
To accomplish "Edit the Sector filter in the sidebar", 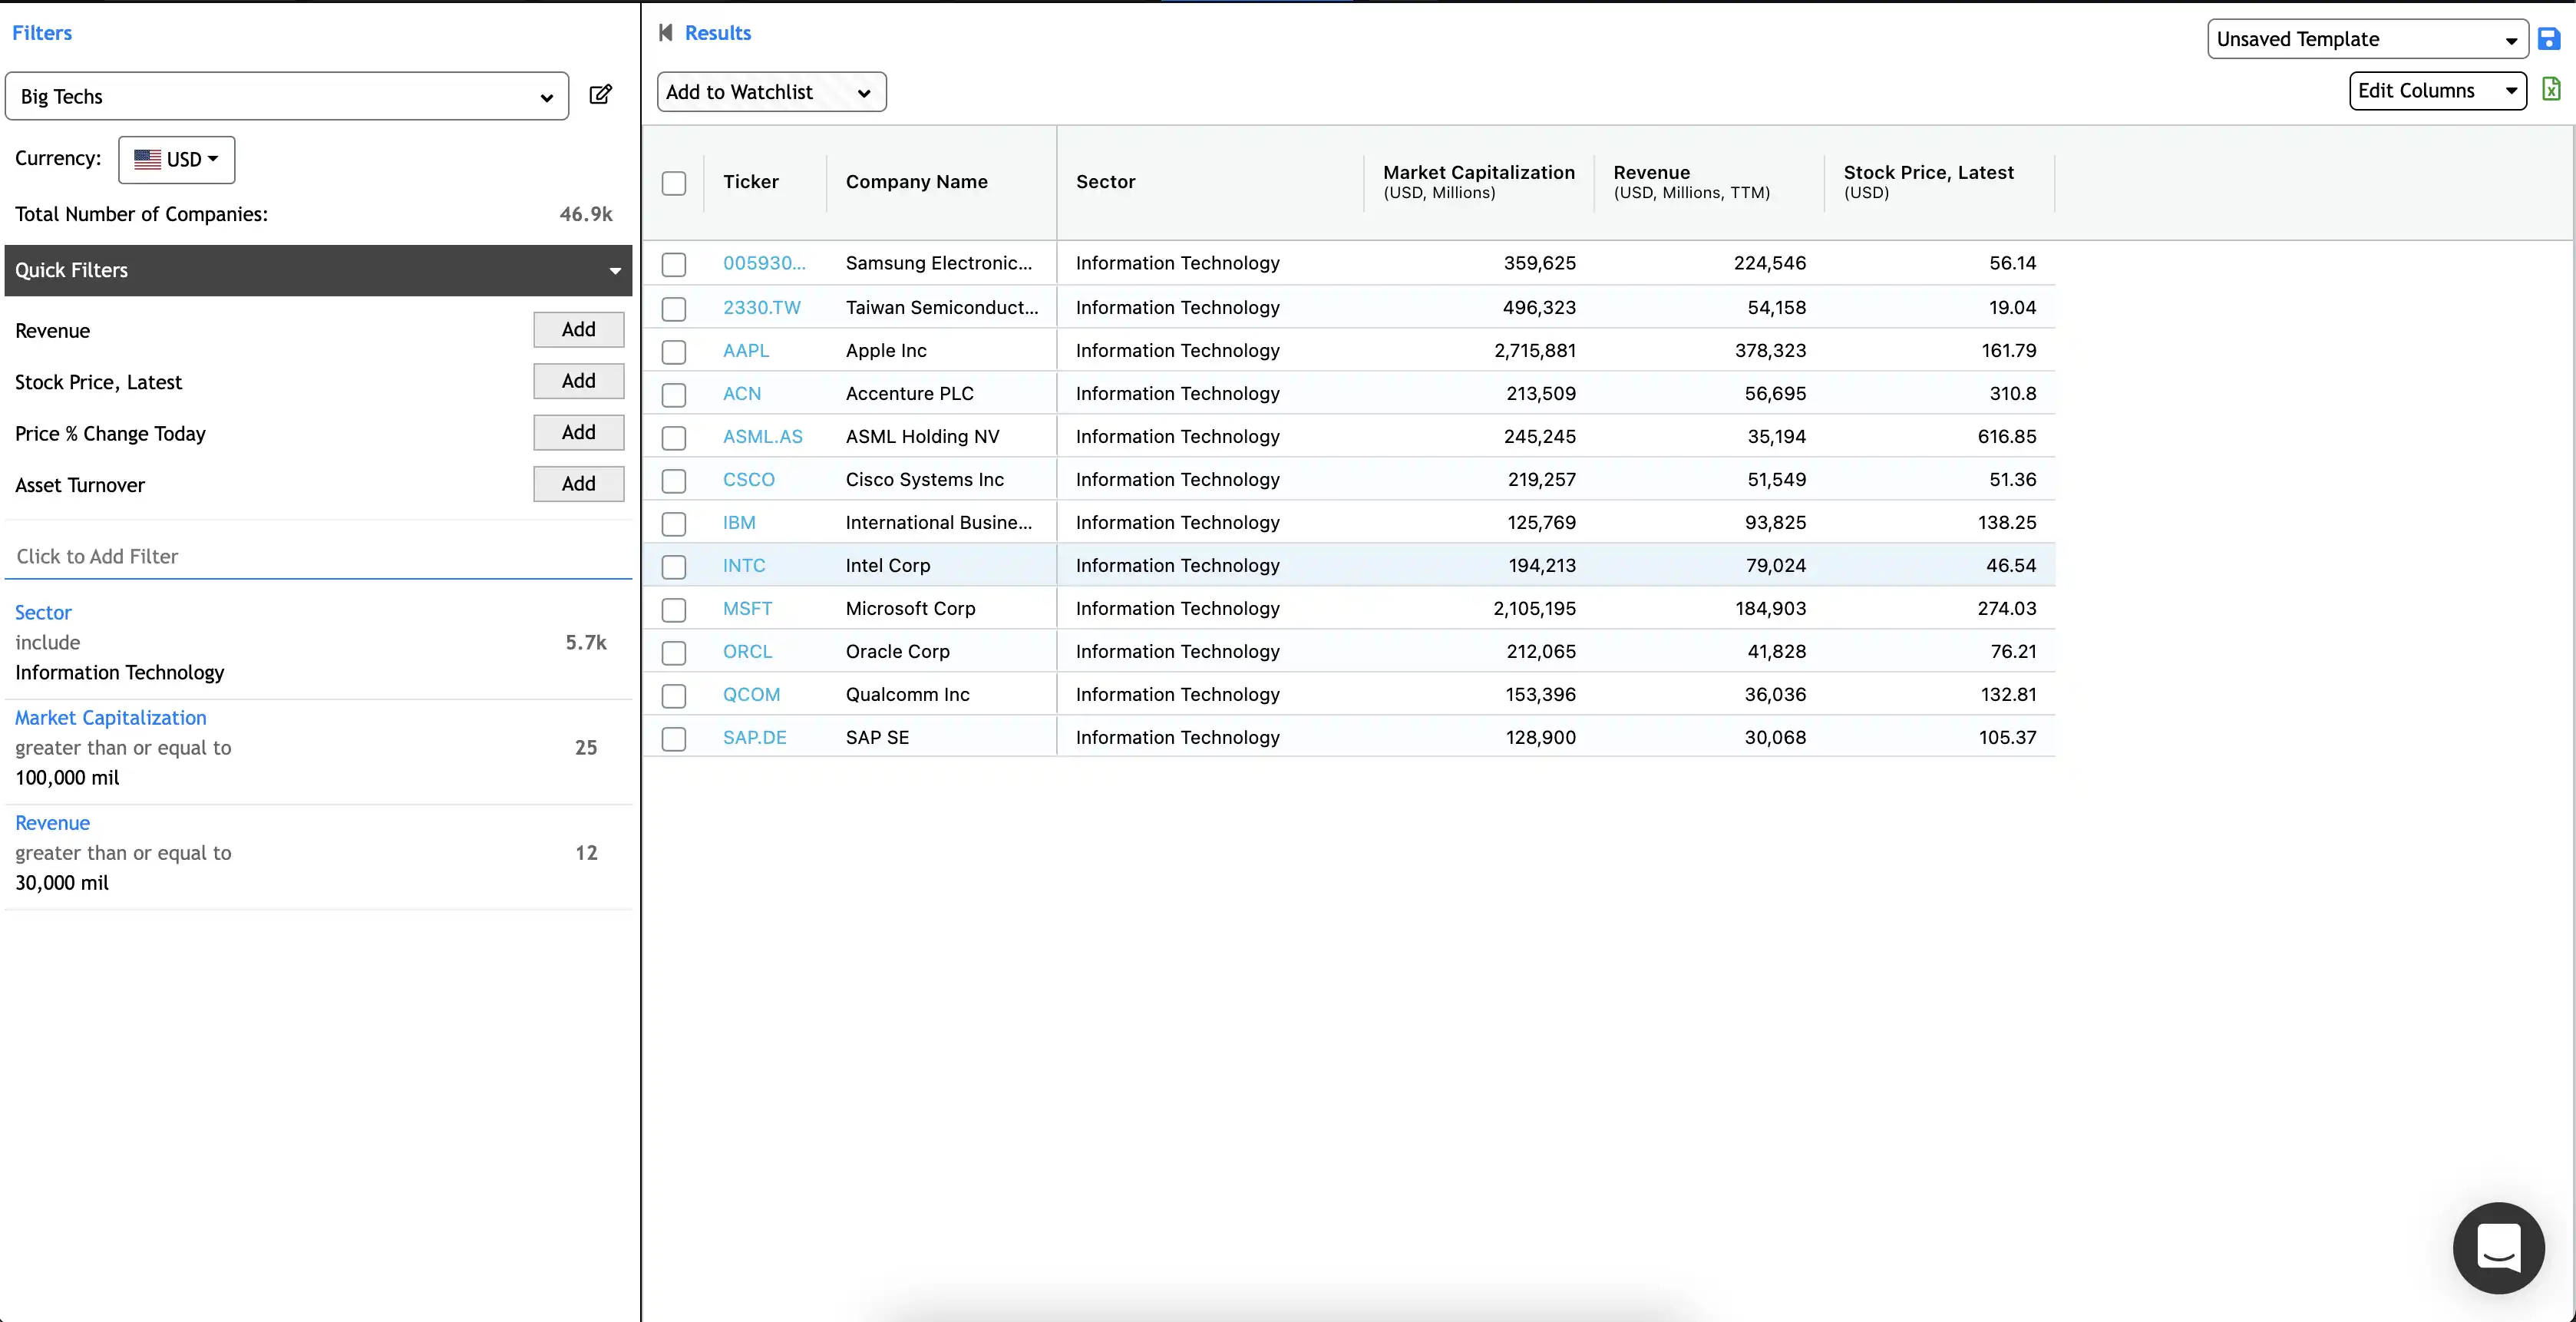I will point(43,611).
